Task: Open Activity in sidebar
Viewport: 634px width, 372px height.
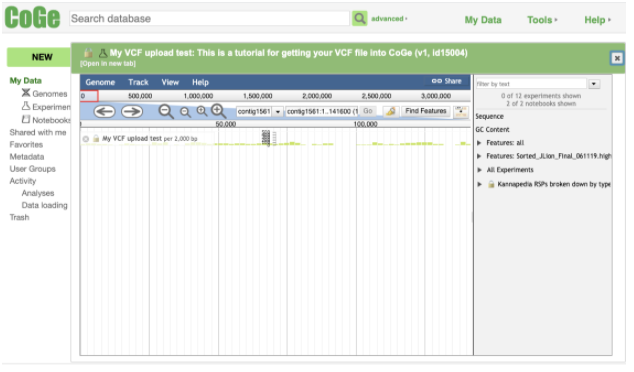Action: pos(23,181)
